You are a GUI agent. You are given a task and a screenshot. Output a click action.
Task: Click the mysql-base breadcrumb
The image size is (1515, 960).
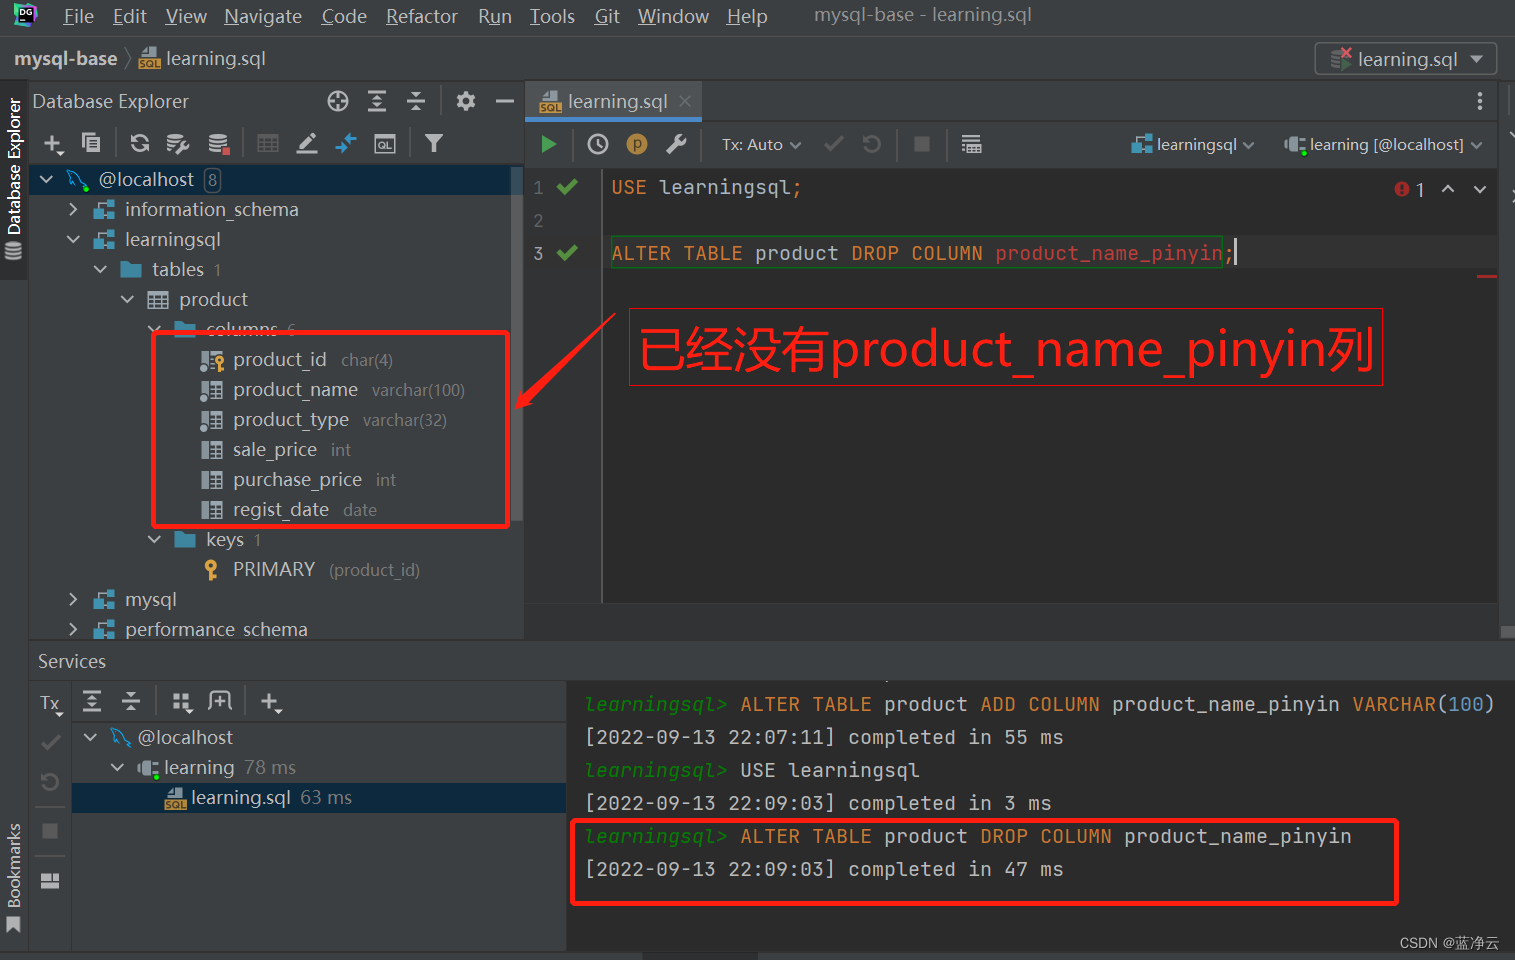point(65,58)
